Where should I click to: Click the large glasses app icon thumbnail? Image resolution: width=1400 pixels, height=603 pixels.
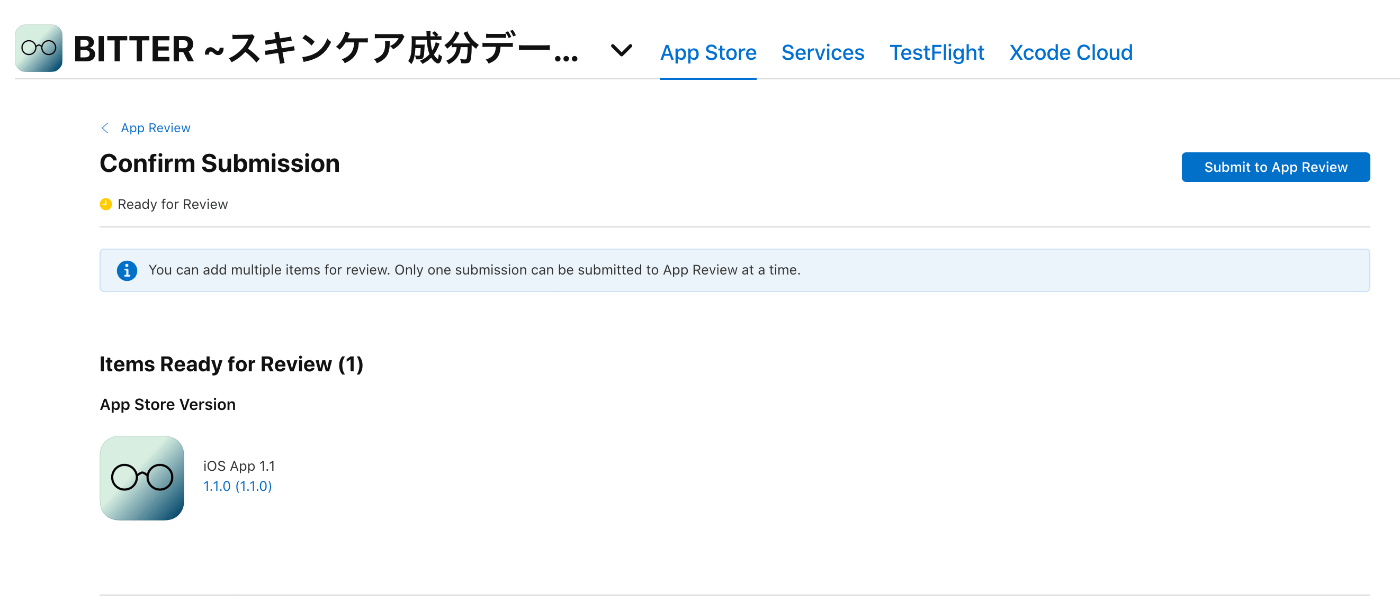142,478
